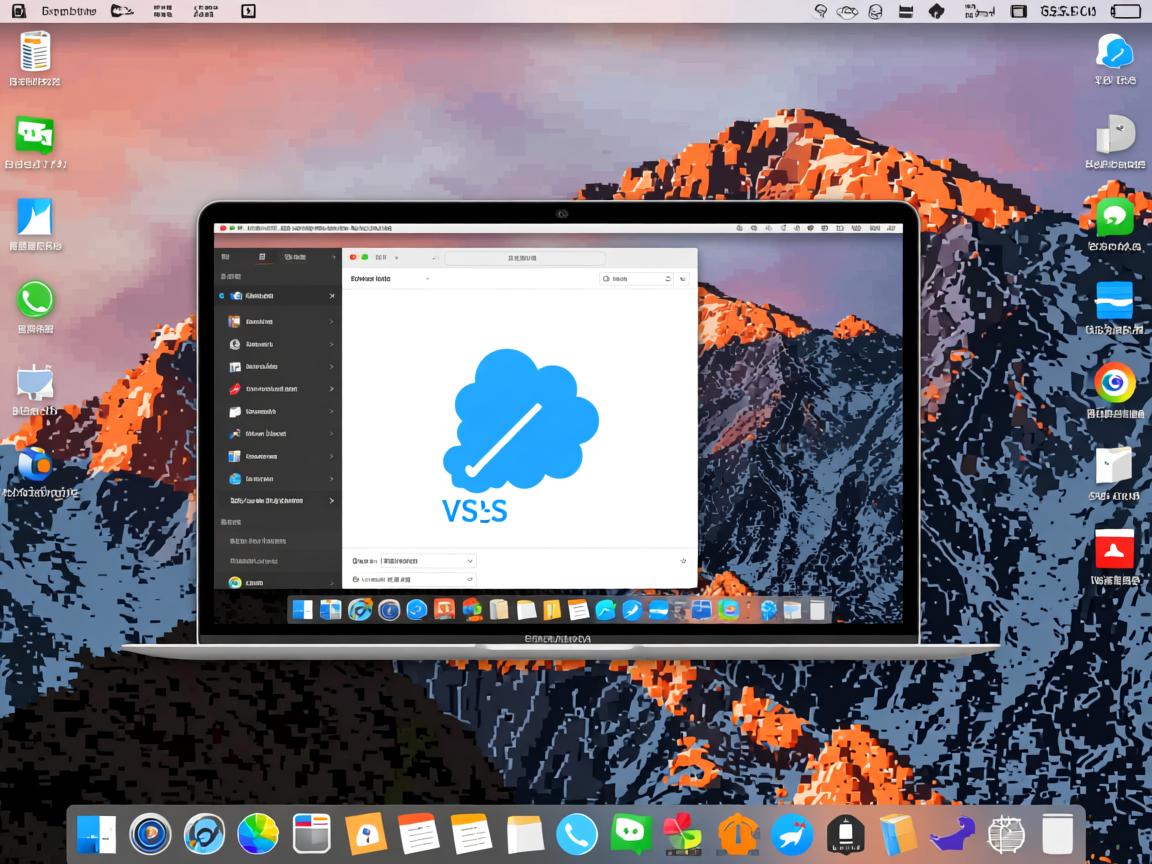Open the Finder icon in the bottom dock
Screen dimensions: 1152x864
pyautogui.click(x=97, y=834)
